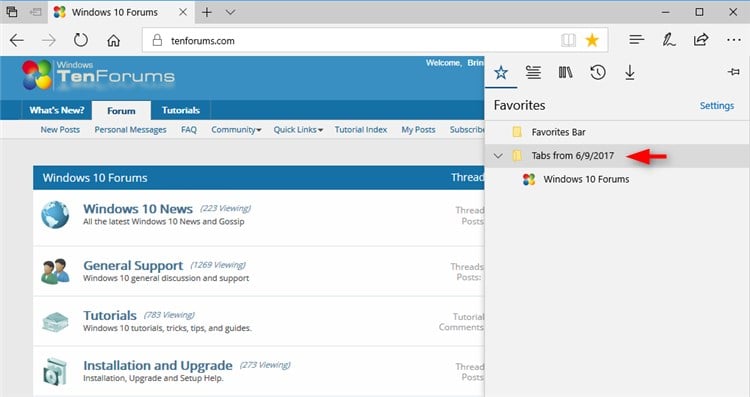Select the Forum tab
The width and height of the screenshot is (750, 397).
121,110
